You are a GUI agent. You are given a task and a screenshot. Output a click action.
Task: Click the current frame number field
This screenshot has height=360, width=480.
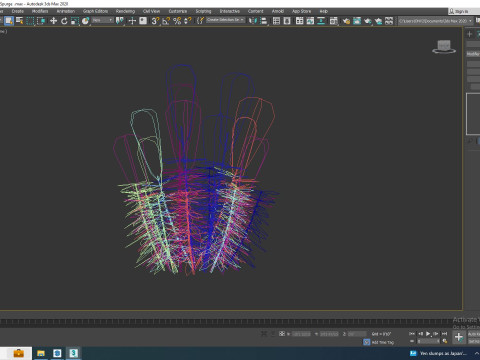pos(429,341)
